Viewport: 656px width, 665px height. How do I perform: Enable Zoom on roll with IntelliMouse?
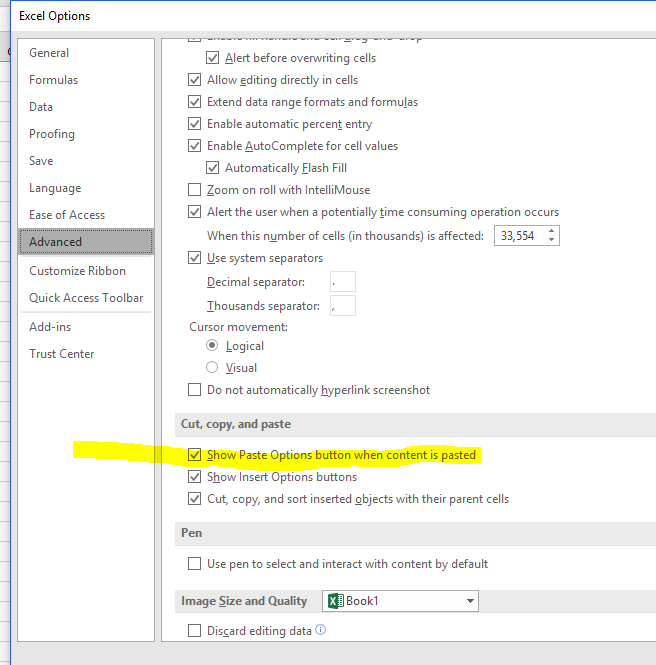(194, 190)
